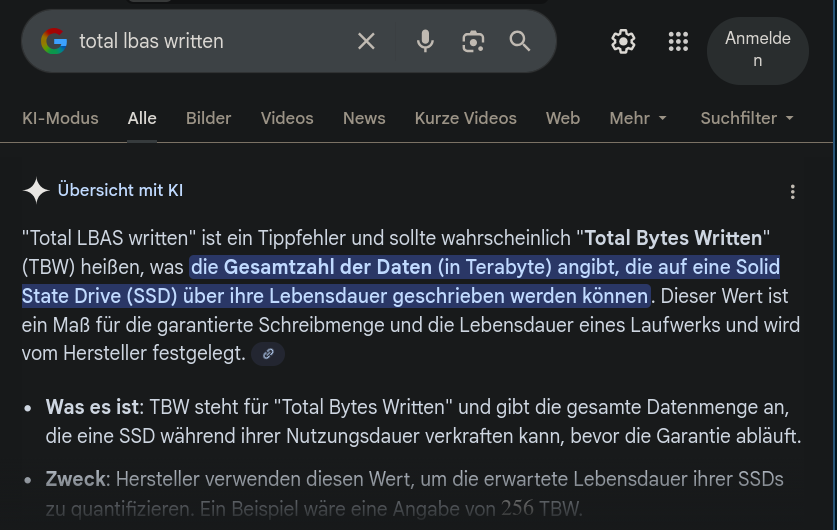The width and height of the screenshot is (837, 530).
Task: Open the AI overview three-dot menu
Action: click(792, 191)
